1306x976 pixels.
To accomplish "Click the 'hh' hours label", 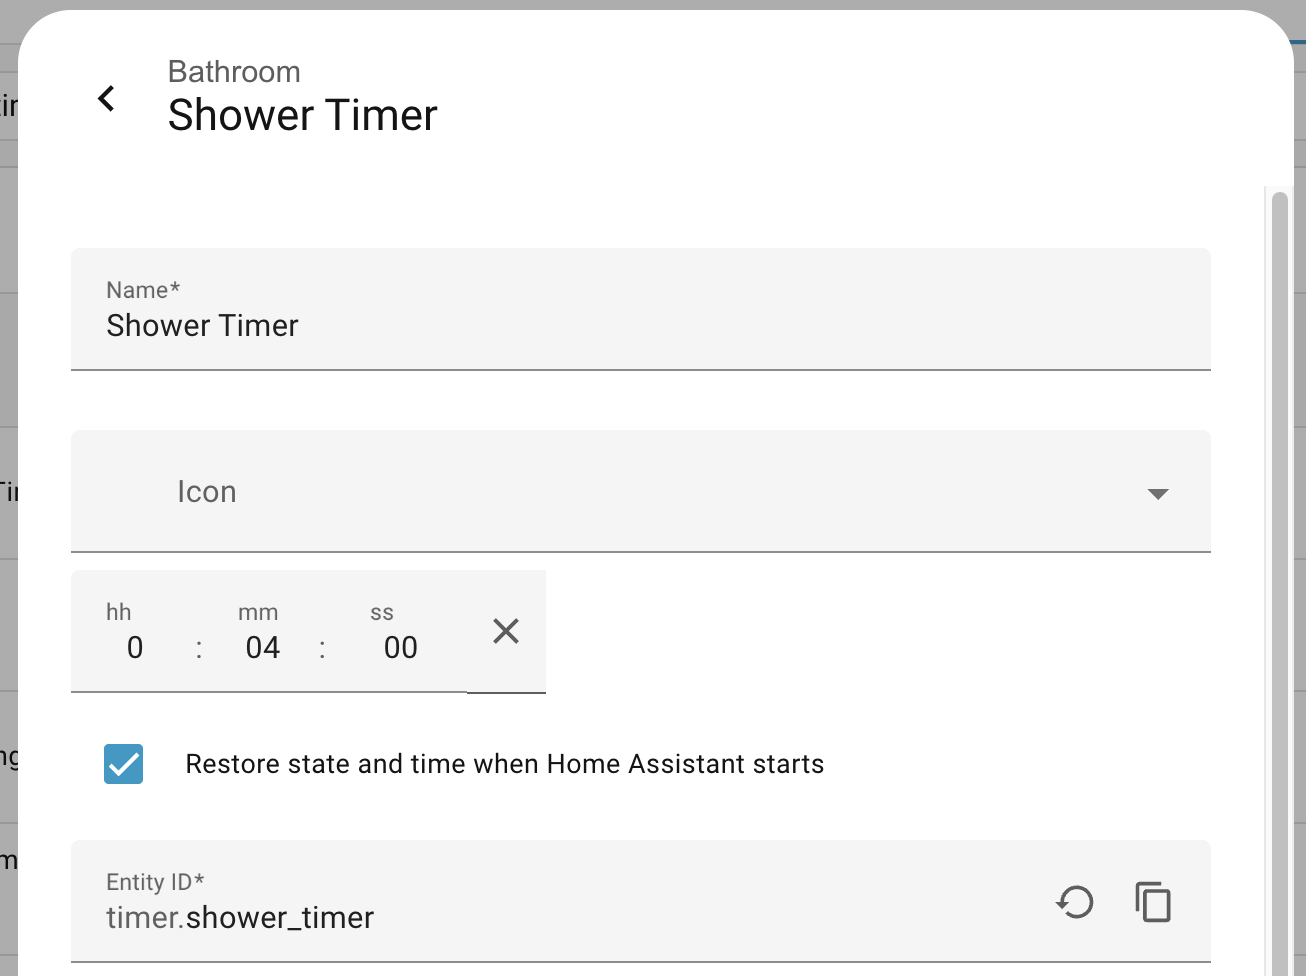I will [119, 612].
